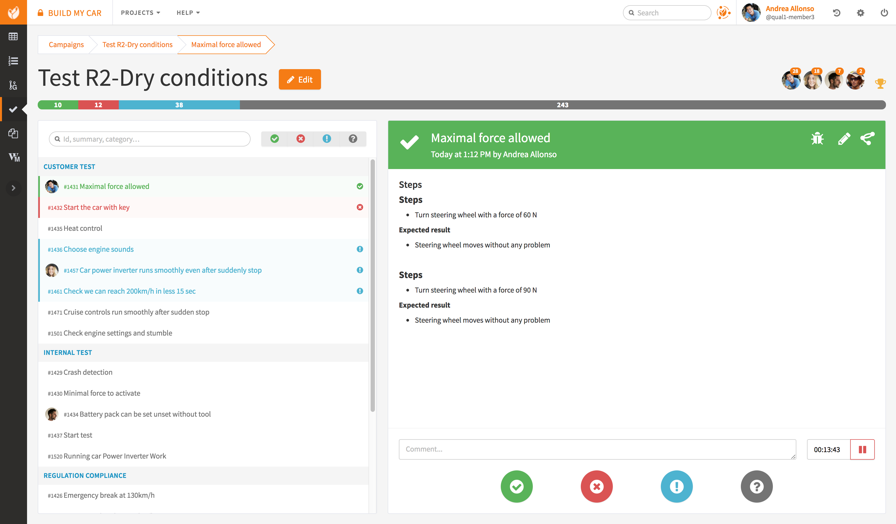Click the grey not-run progress segment 243

563,105
